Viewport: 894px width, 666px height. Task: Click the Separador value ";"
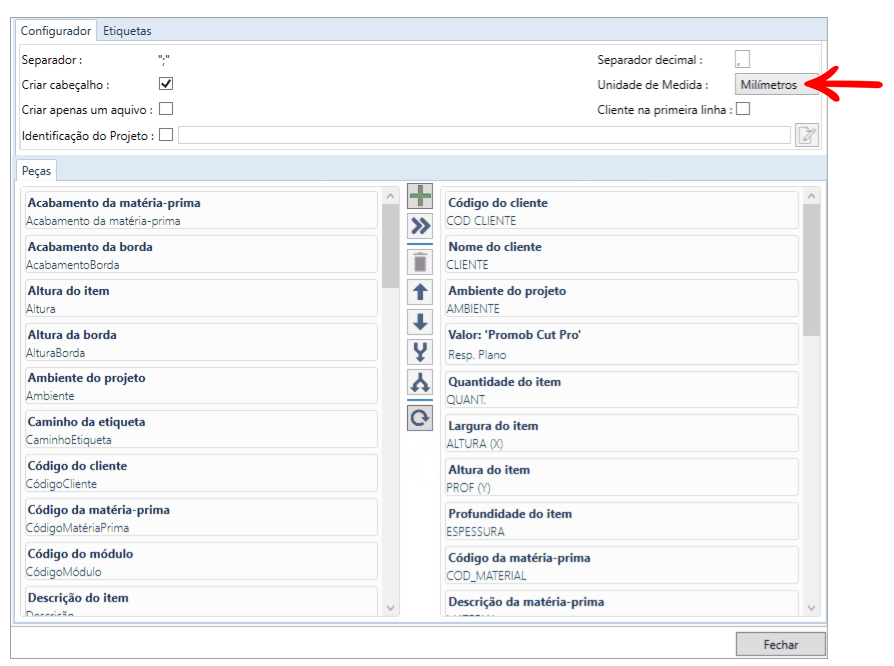click(164, 60)
